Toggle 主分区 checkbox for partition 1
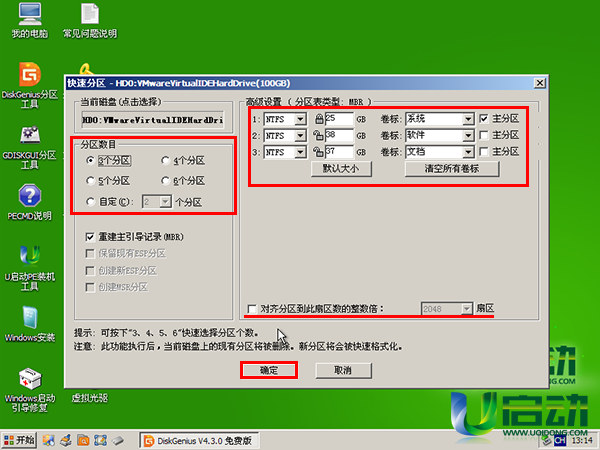 [484, 119]
